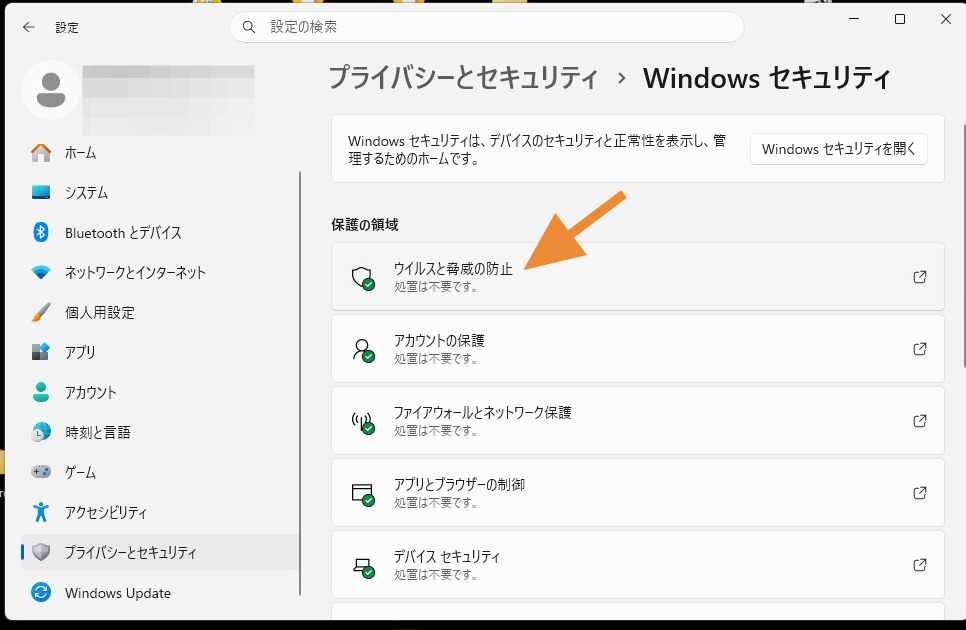
Task: Click external link icon for ファイアウォール row
Action: [x=920, y=421]
